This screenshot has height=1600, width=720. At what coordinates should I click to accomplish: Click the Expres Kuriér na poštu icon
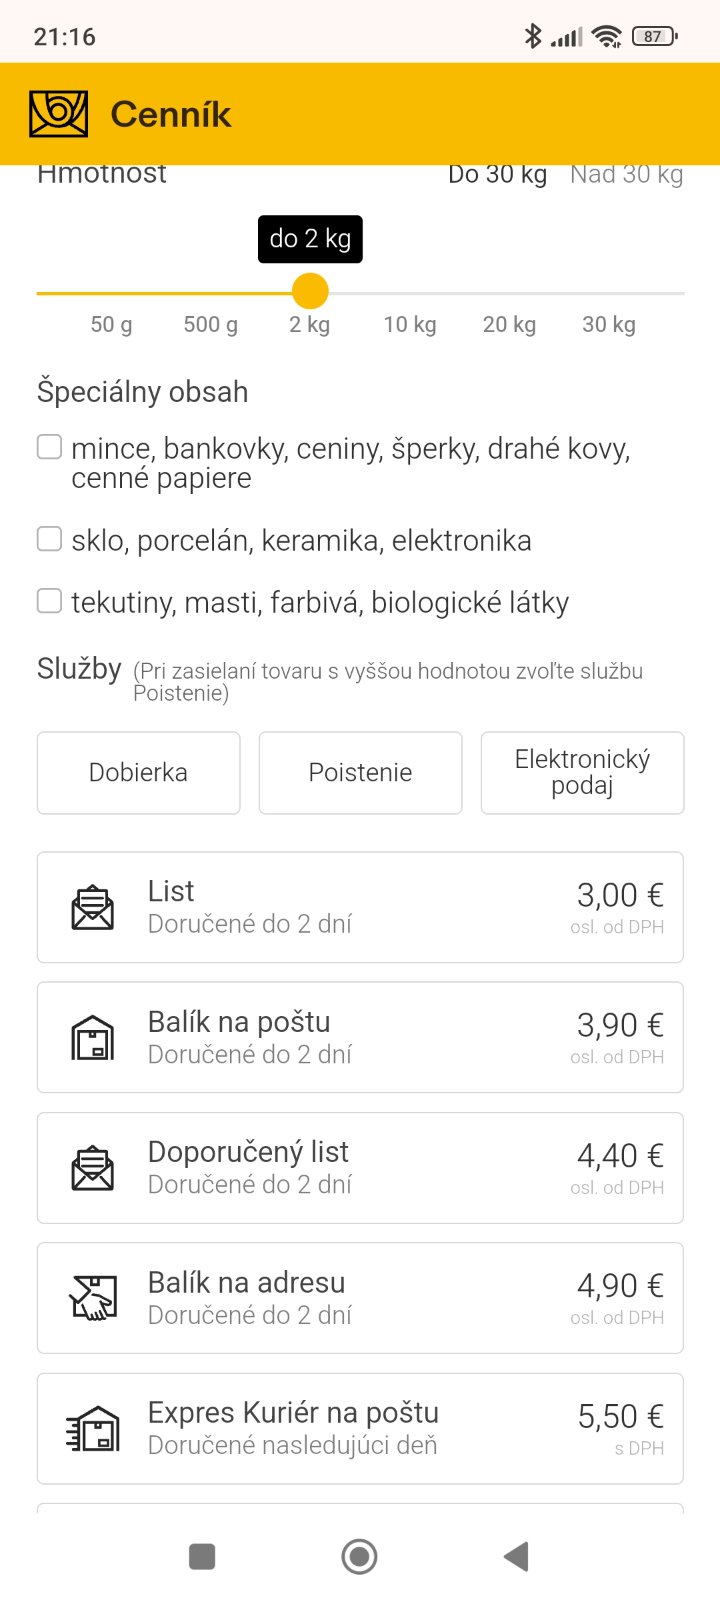tap(92, 1429)
